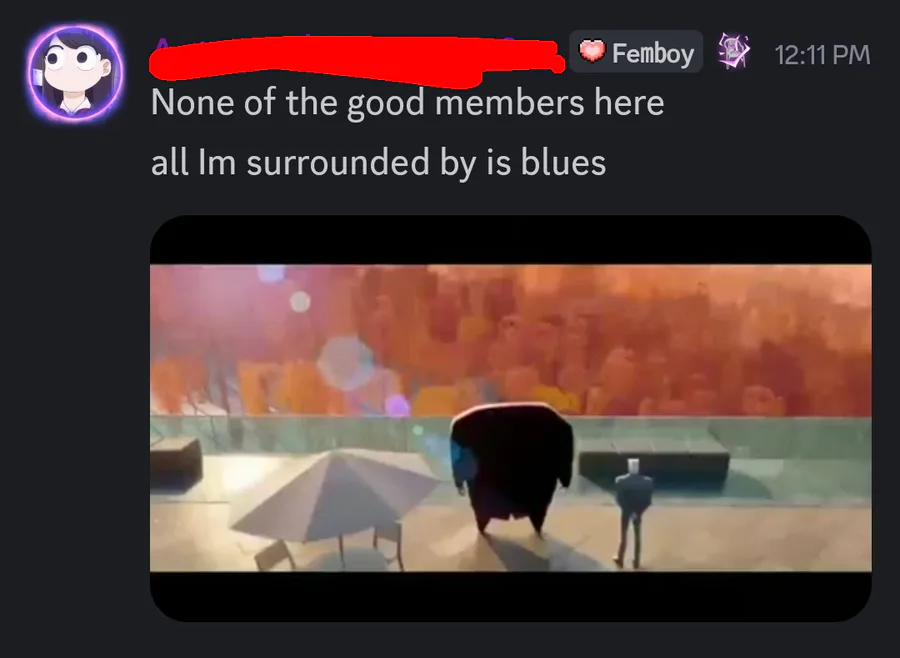
Task: Click the large dark round figure in the video
Action: tap(511, 467)
